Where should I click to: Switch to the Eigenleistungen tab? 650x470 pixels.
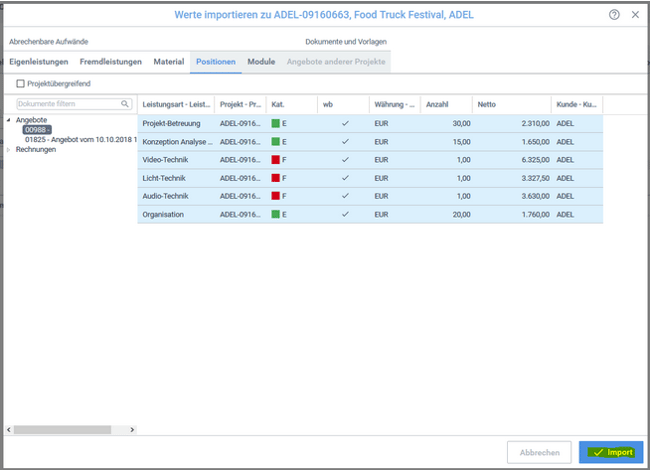(x=39, y=62)
